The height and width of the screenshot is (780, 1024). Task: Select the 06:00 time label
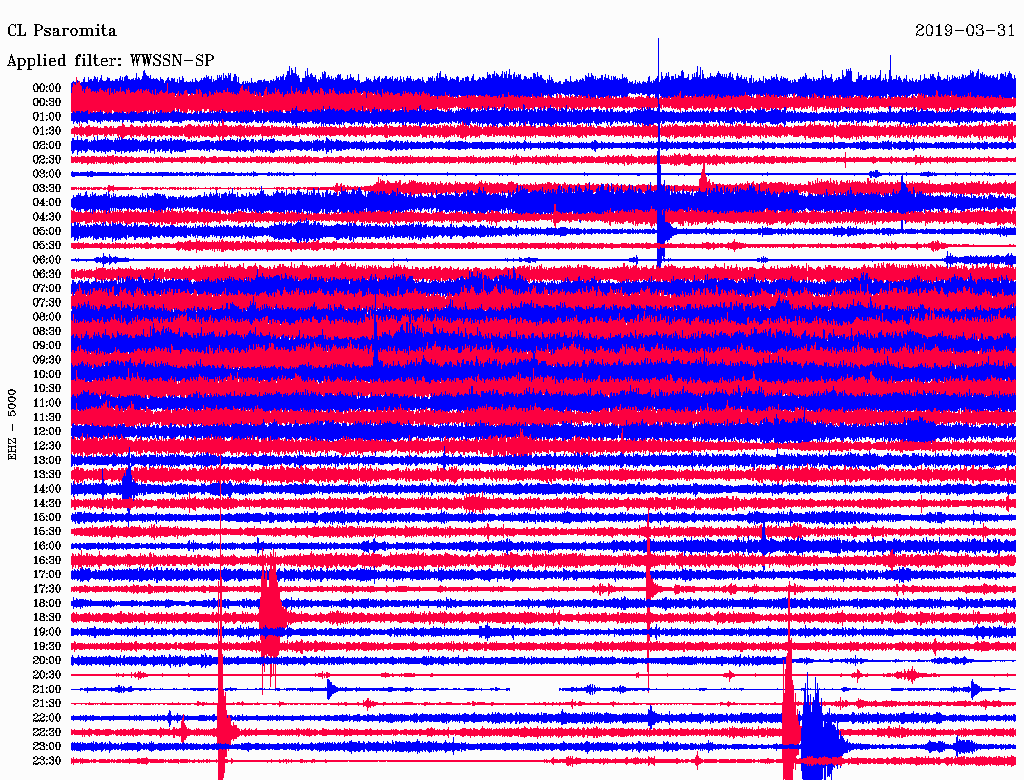pos(47,260)
